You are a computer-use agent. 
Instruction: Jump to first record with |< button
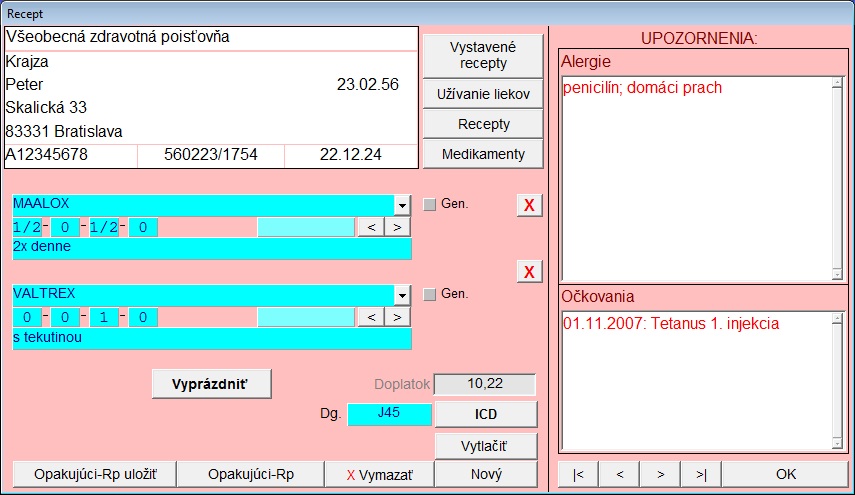tap(579, 474)
